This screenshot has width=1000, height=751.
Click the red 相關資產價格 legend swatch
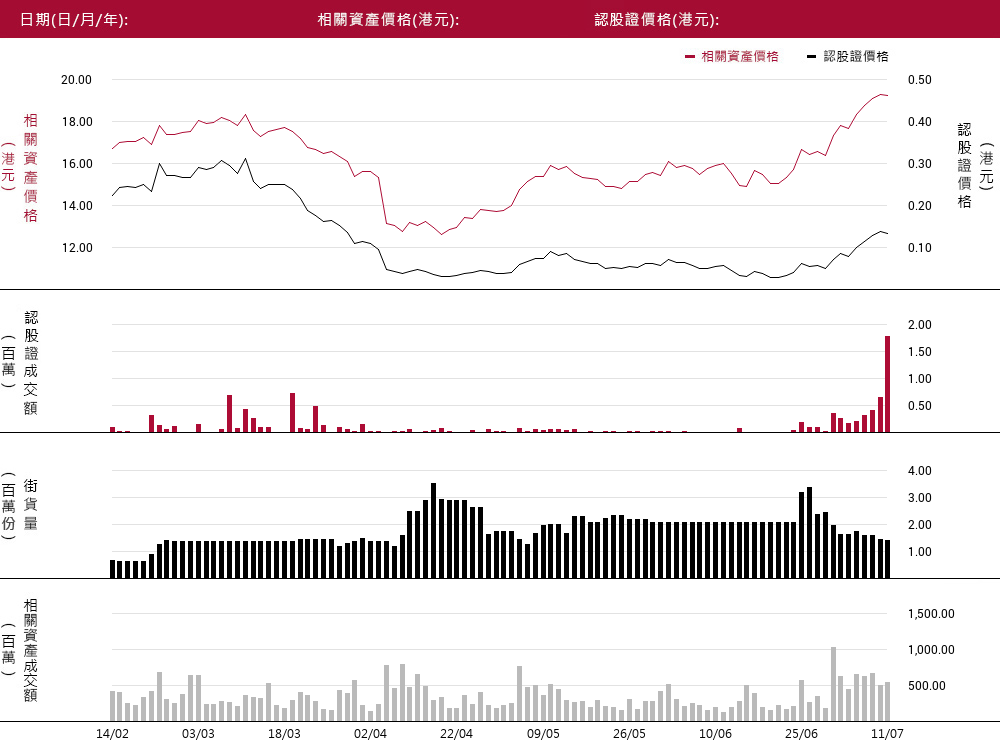tap(689, 57)
